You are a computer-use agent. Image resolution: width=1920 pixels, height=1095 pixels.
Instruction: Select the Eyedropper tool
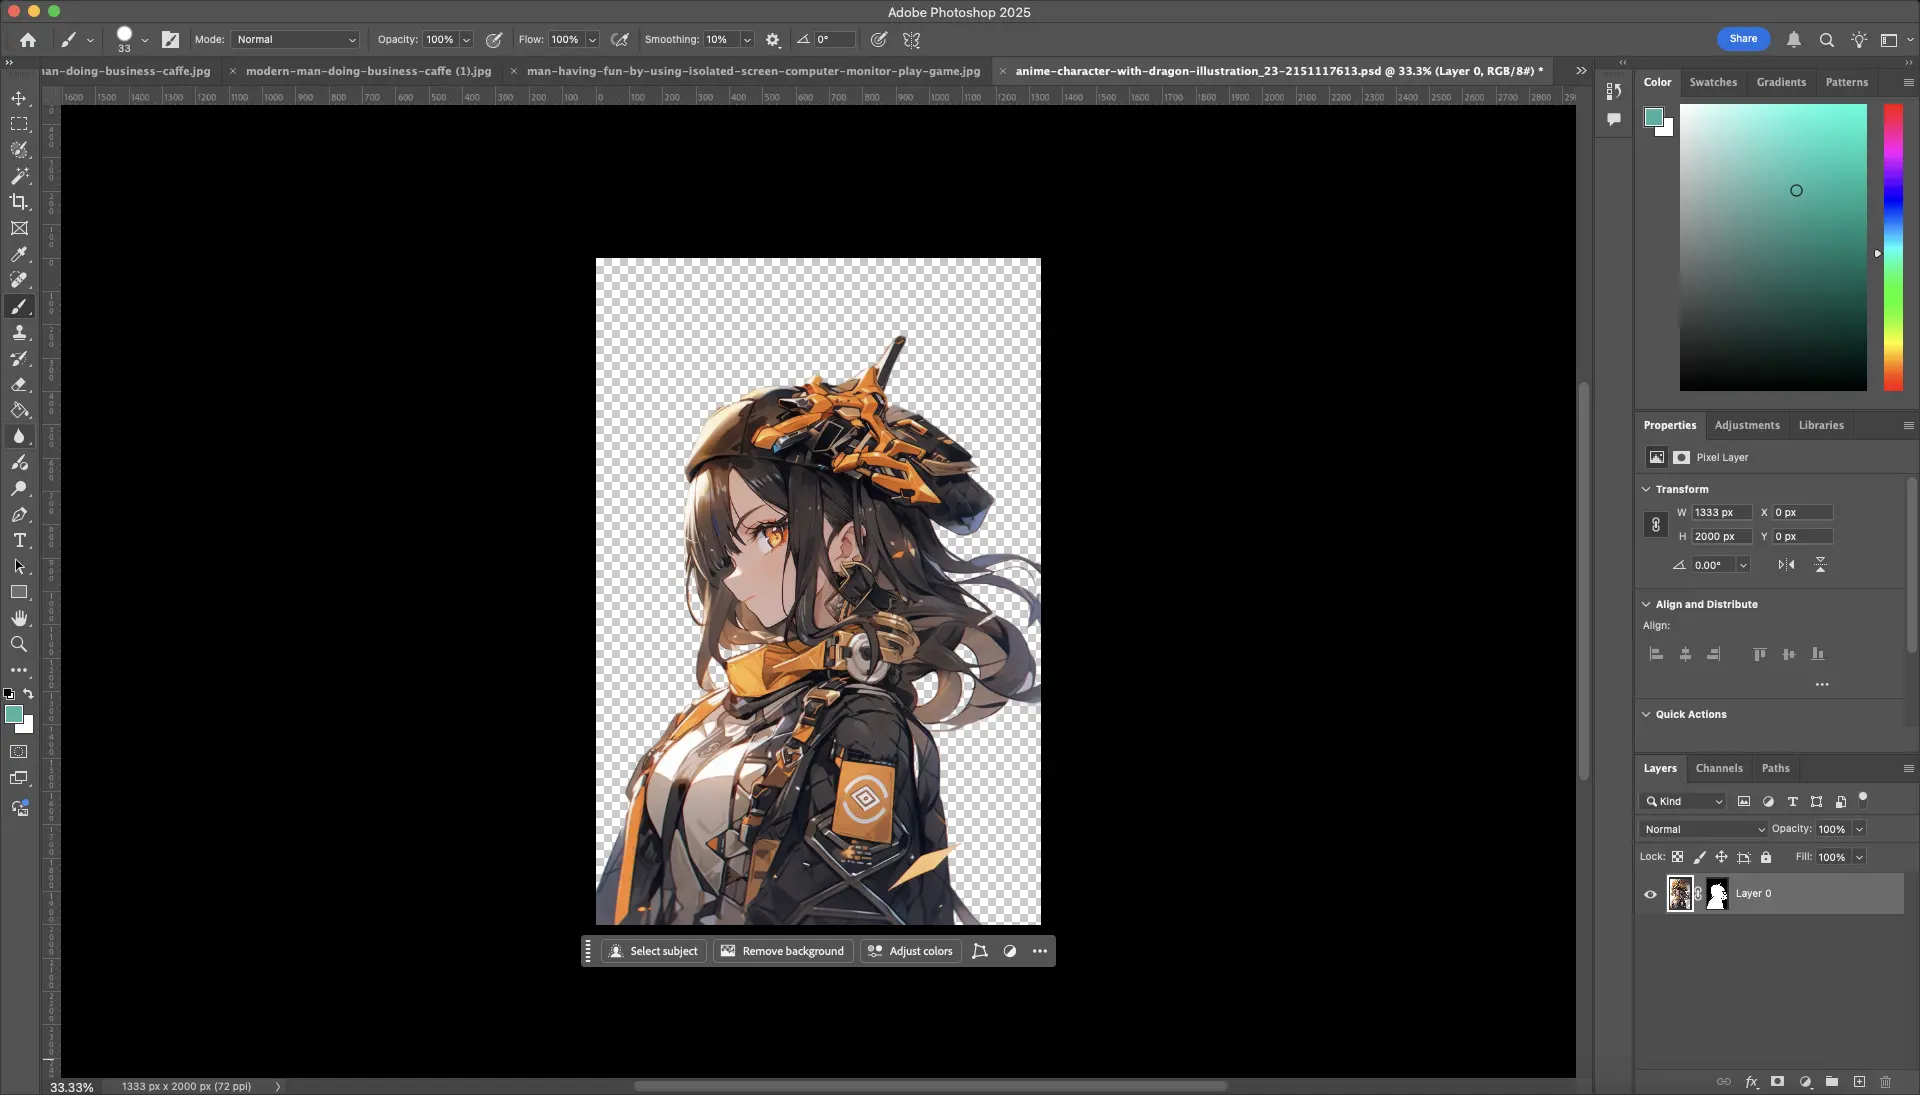pyautogui.click(x=20, y=255)
